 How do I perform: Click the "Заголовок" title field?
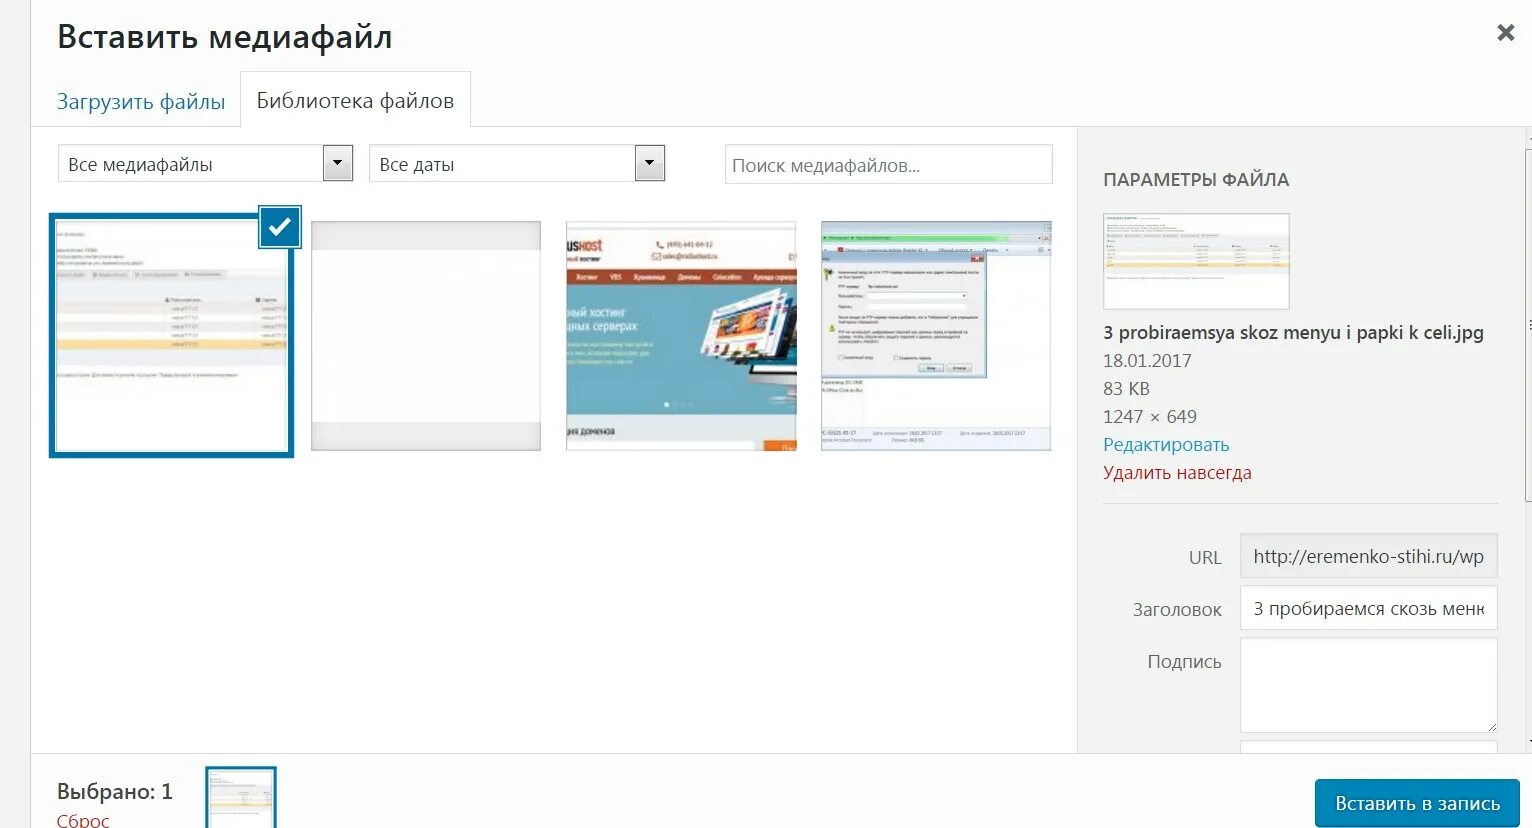[1367, 607]
